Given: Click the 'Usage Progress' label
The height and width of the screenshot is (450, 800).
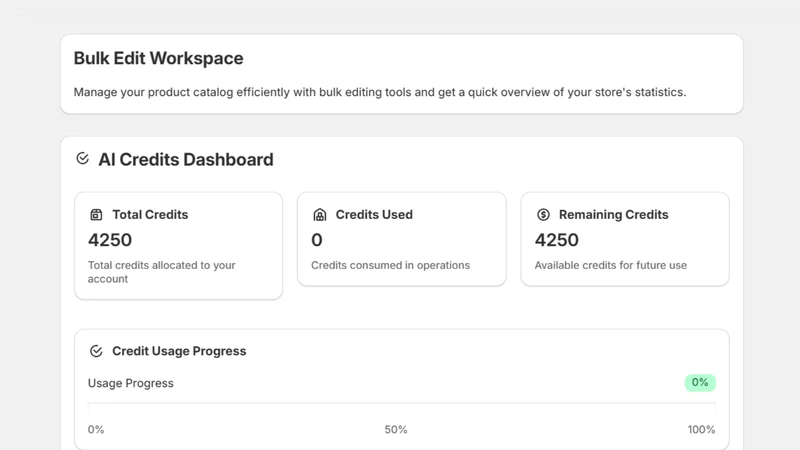Looking at the screenshot, I should click(131, 383).
